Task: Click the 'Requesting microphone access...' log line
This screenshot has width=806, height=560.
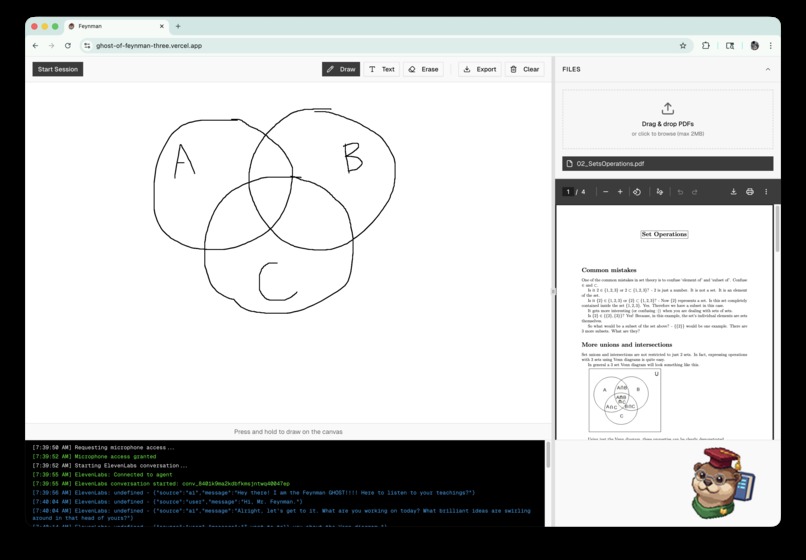Action: click(x=103, y=447)
